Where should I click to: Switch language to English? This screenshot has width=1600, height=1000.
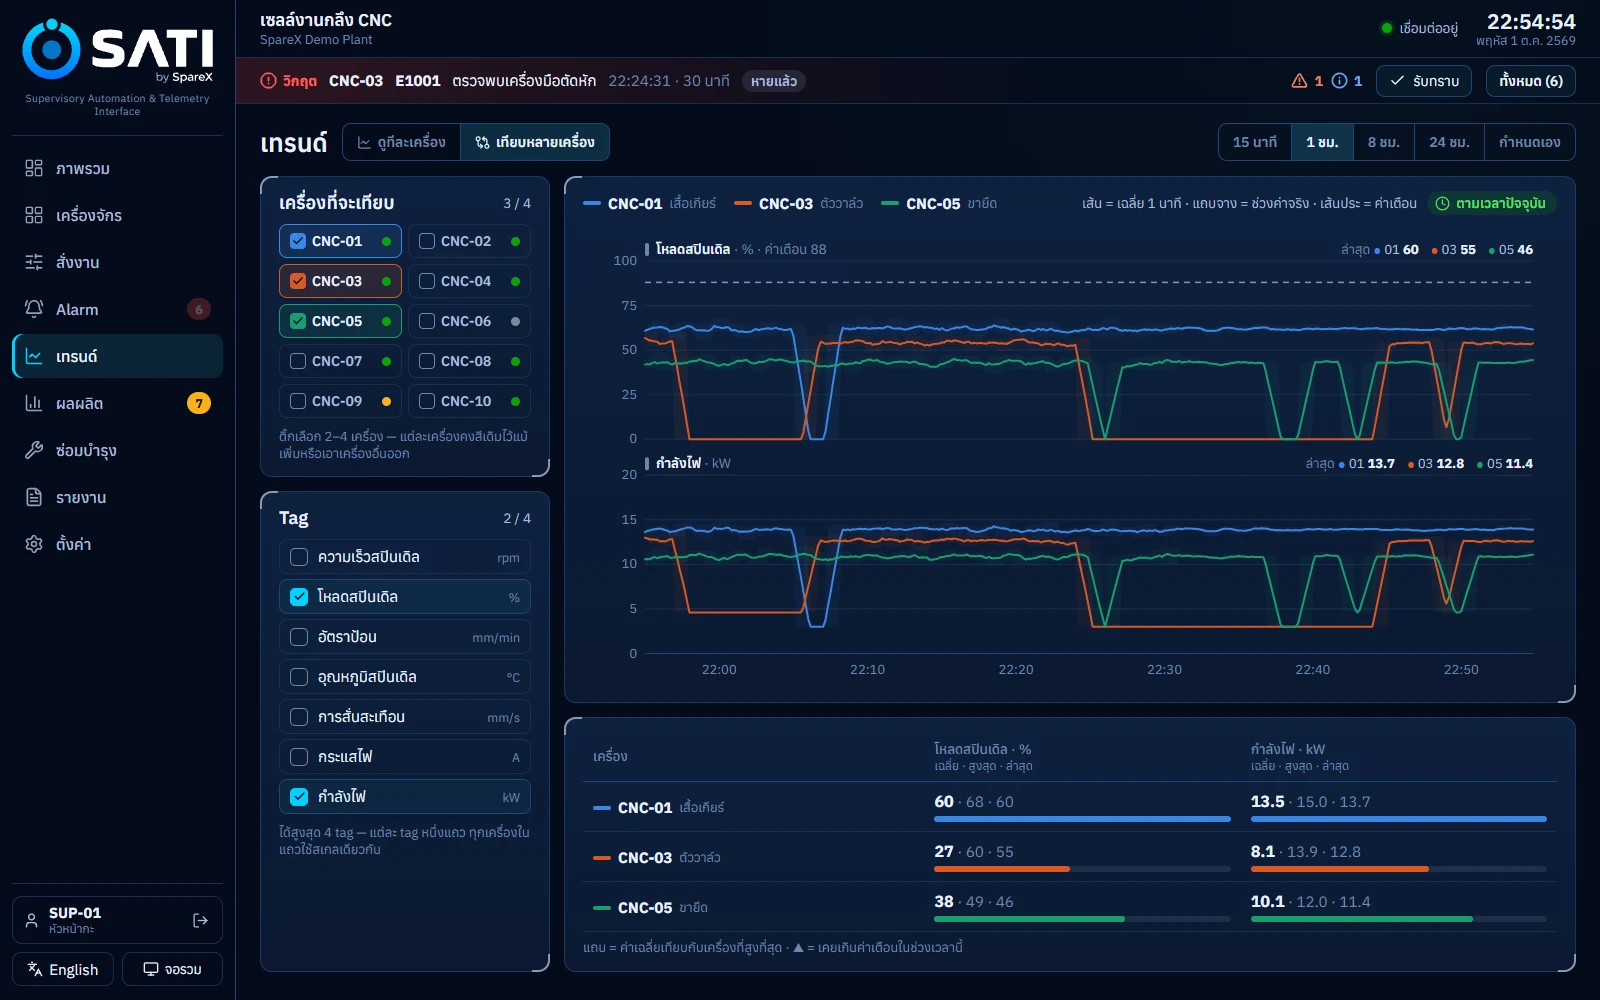63,969
